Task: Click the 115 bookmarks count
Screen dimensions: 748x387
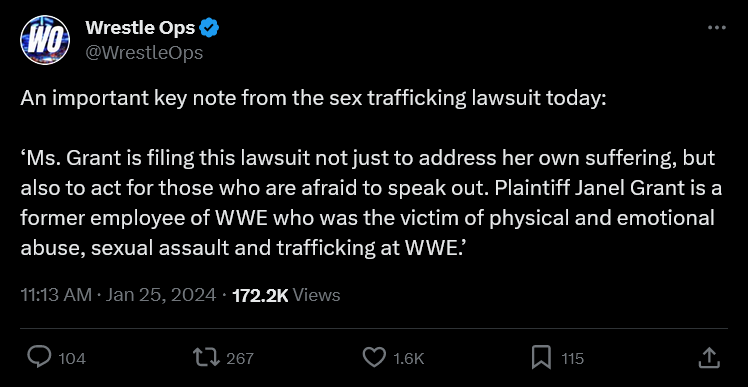Action: click(572, 359)
